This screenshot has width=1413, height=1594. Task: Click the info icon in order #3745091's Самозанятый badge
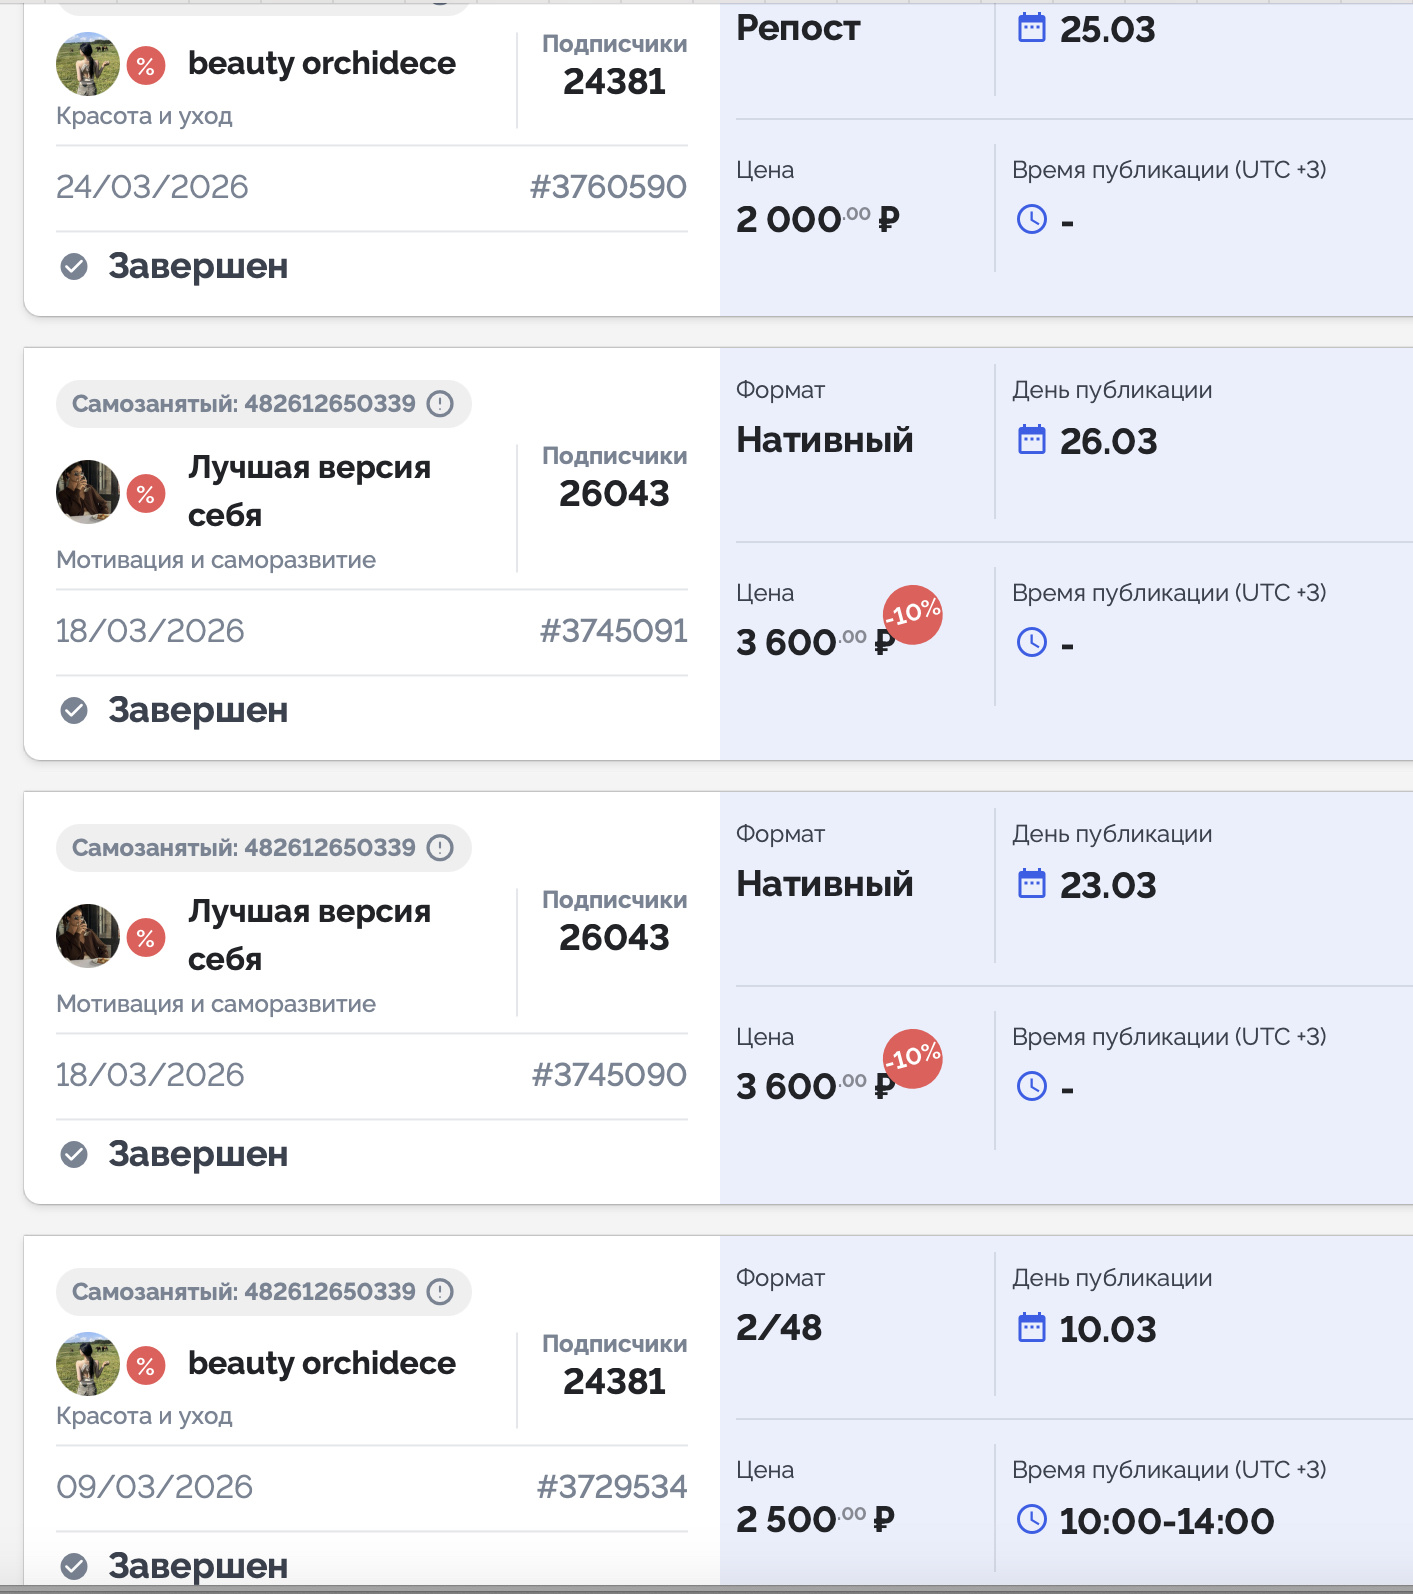point(440,404)
